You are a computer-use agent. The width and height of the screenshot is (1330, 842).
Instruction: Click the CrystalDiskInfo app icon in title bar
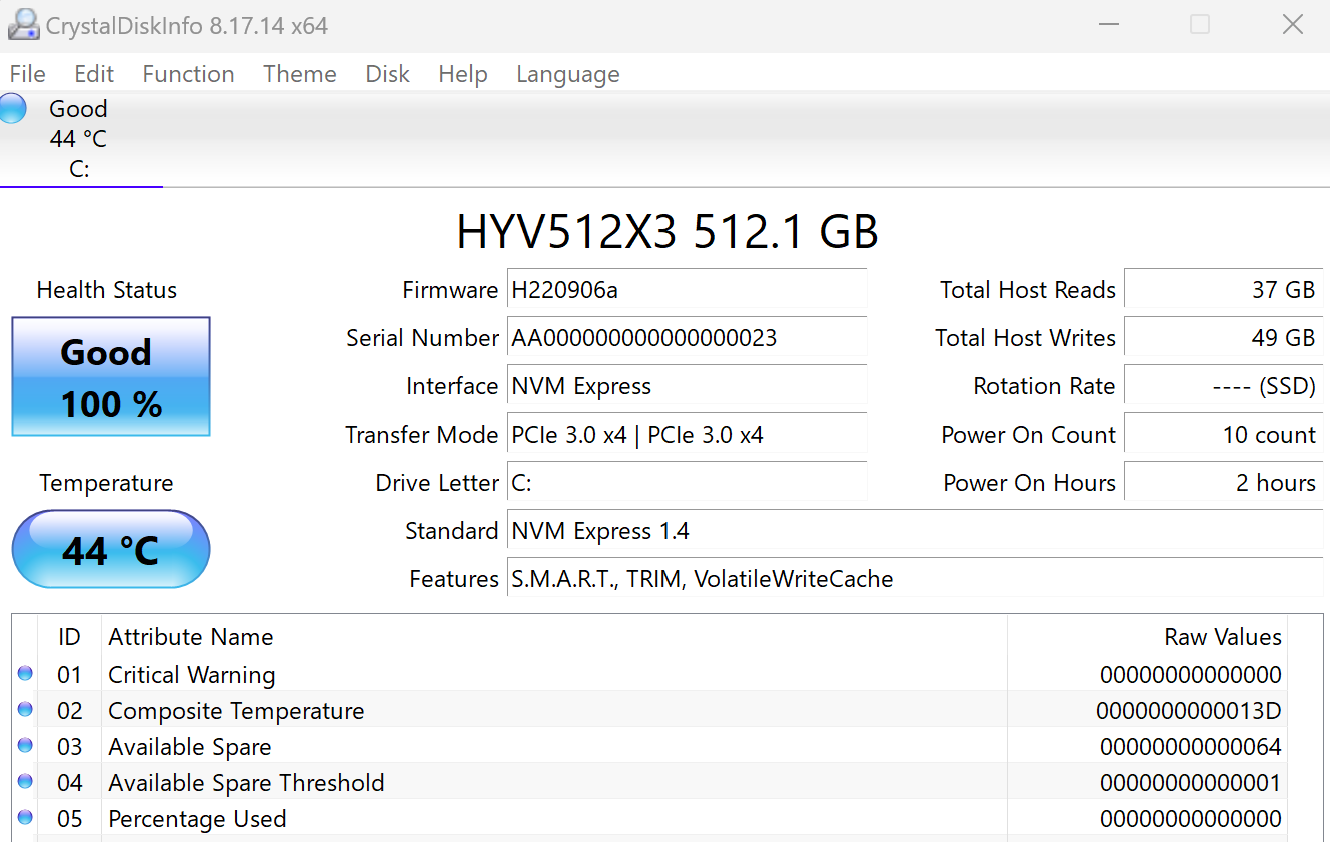[x=24, y=25]
